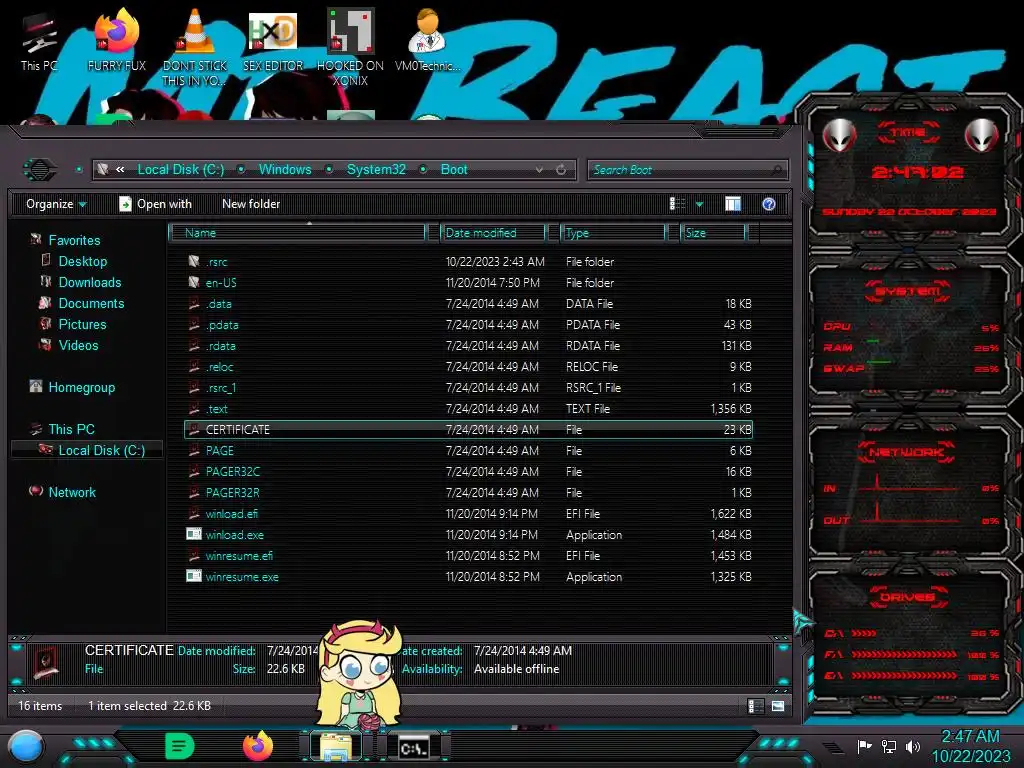
Task: Open the DONT STICK THIS VLC shortcut
Action: (x=195, y=48)
